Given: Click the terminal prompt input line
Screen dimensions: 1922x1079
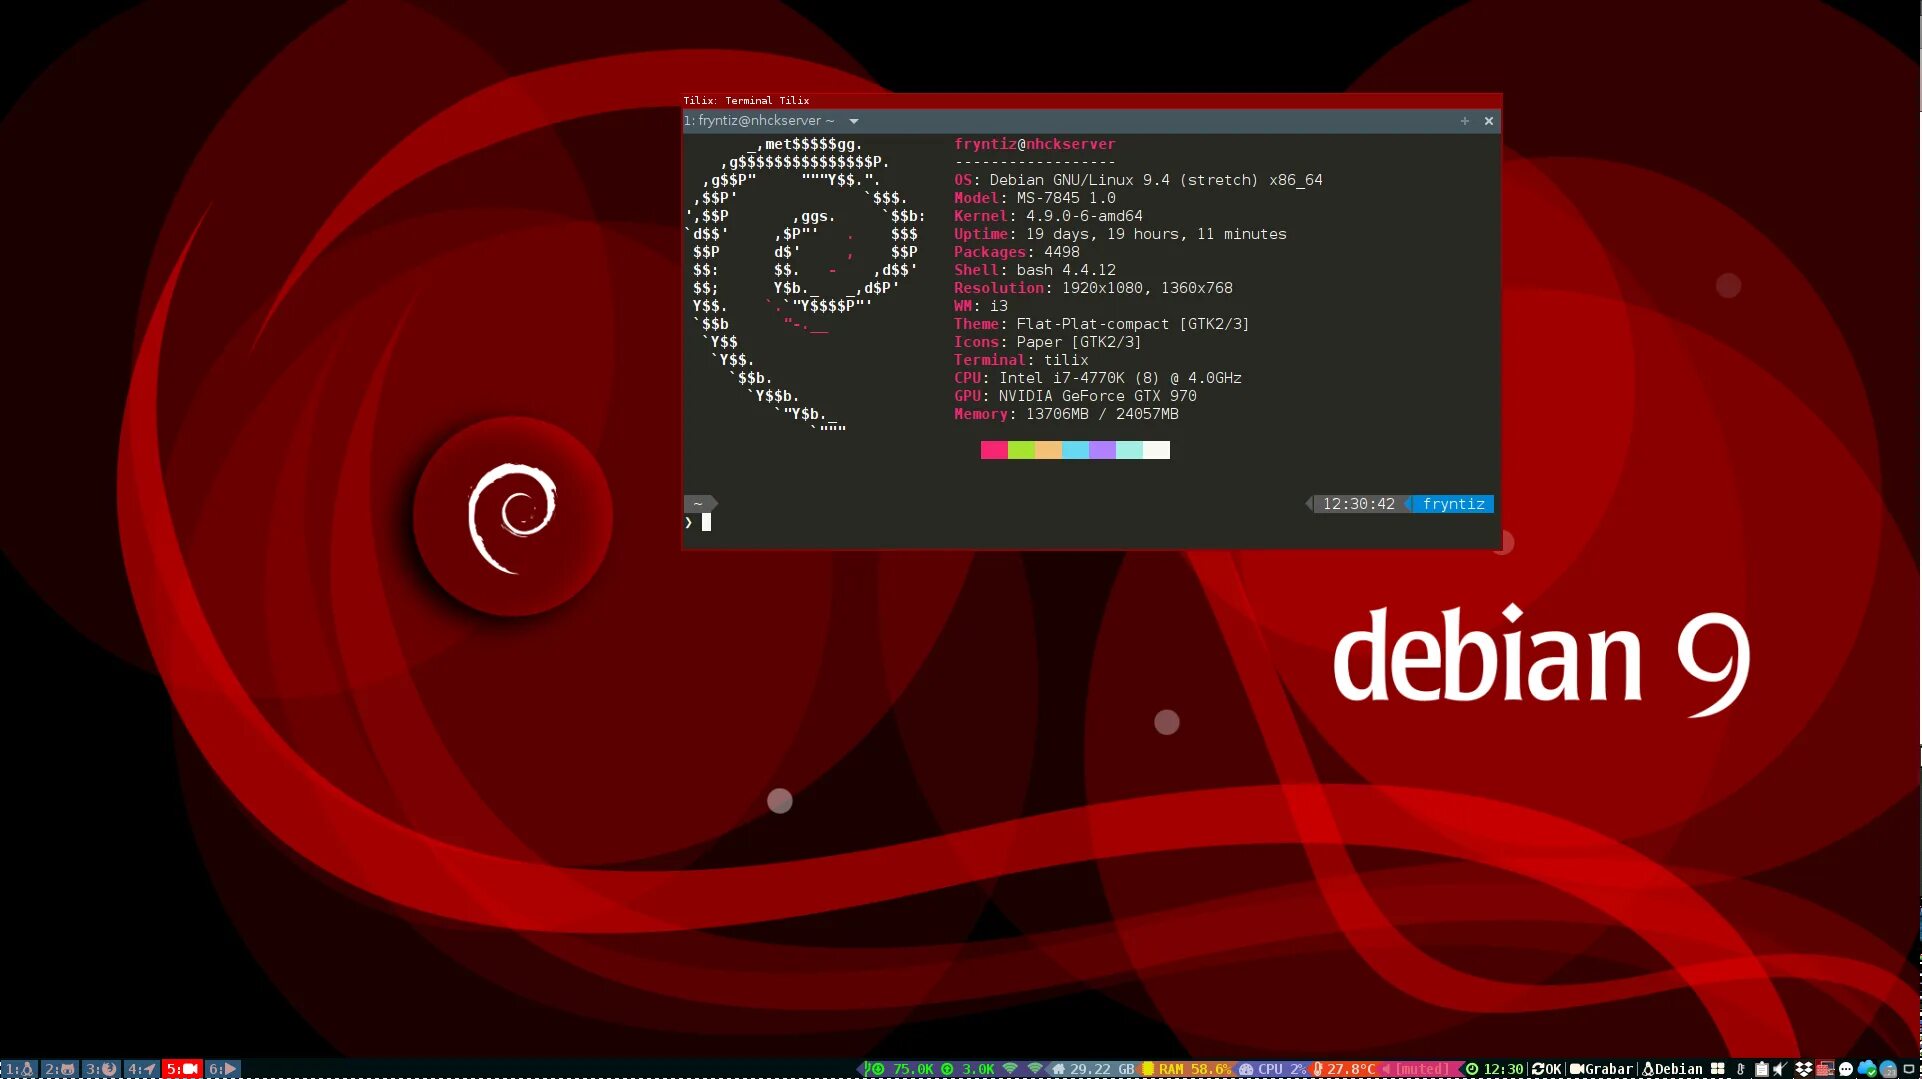Looking at the screenshot, I should [x=1091, y=522].
